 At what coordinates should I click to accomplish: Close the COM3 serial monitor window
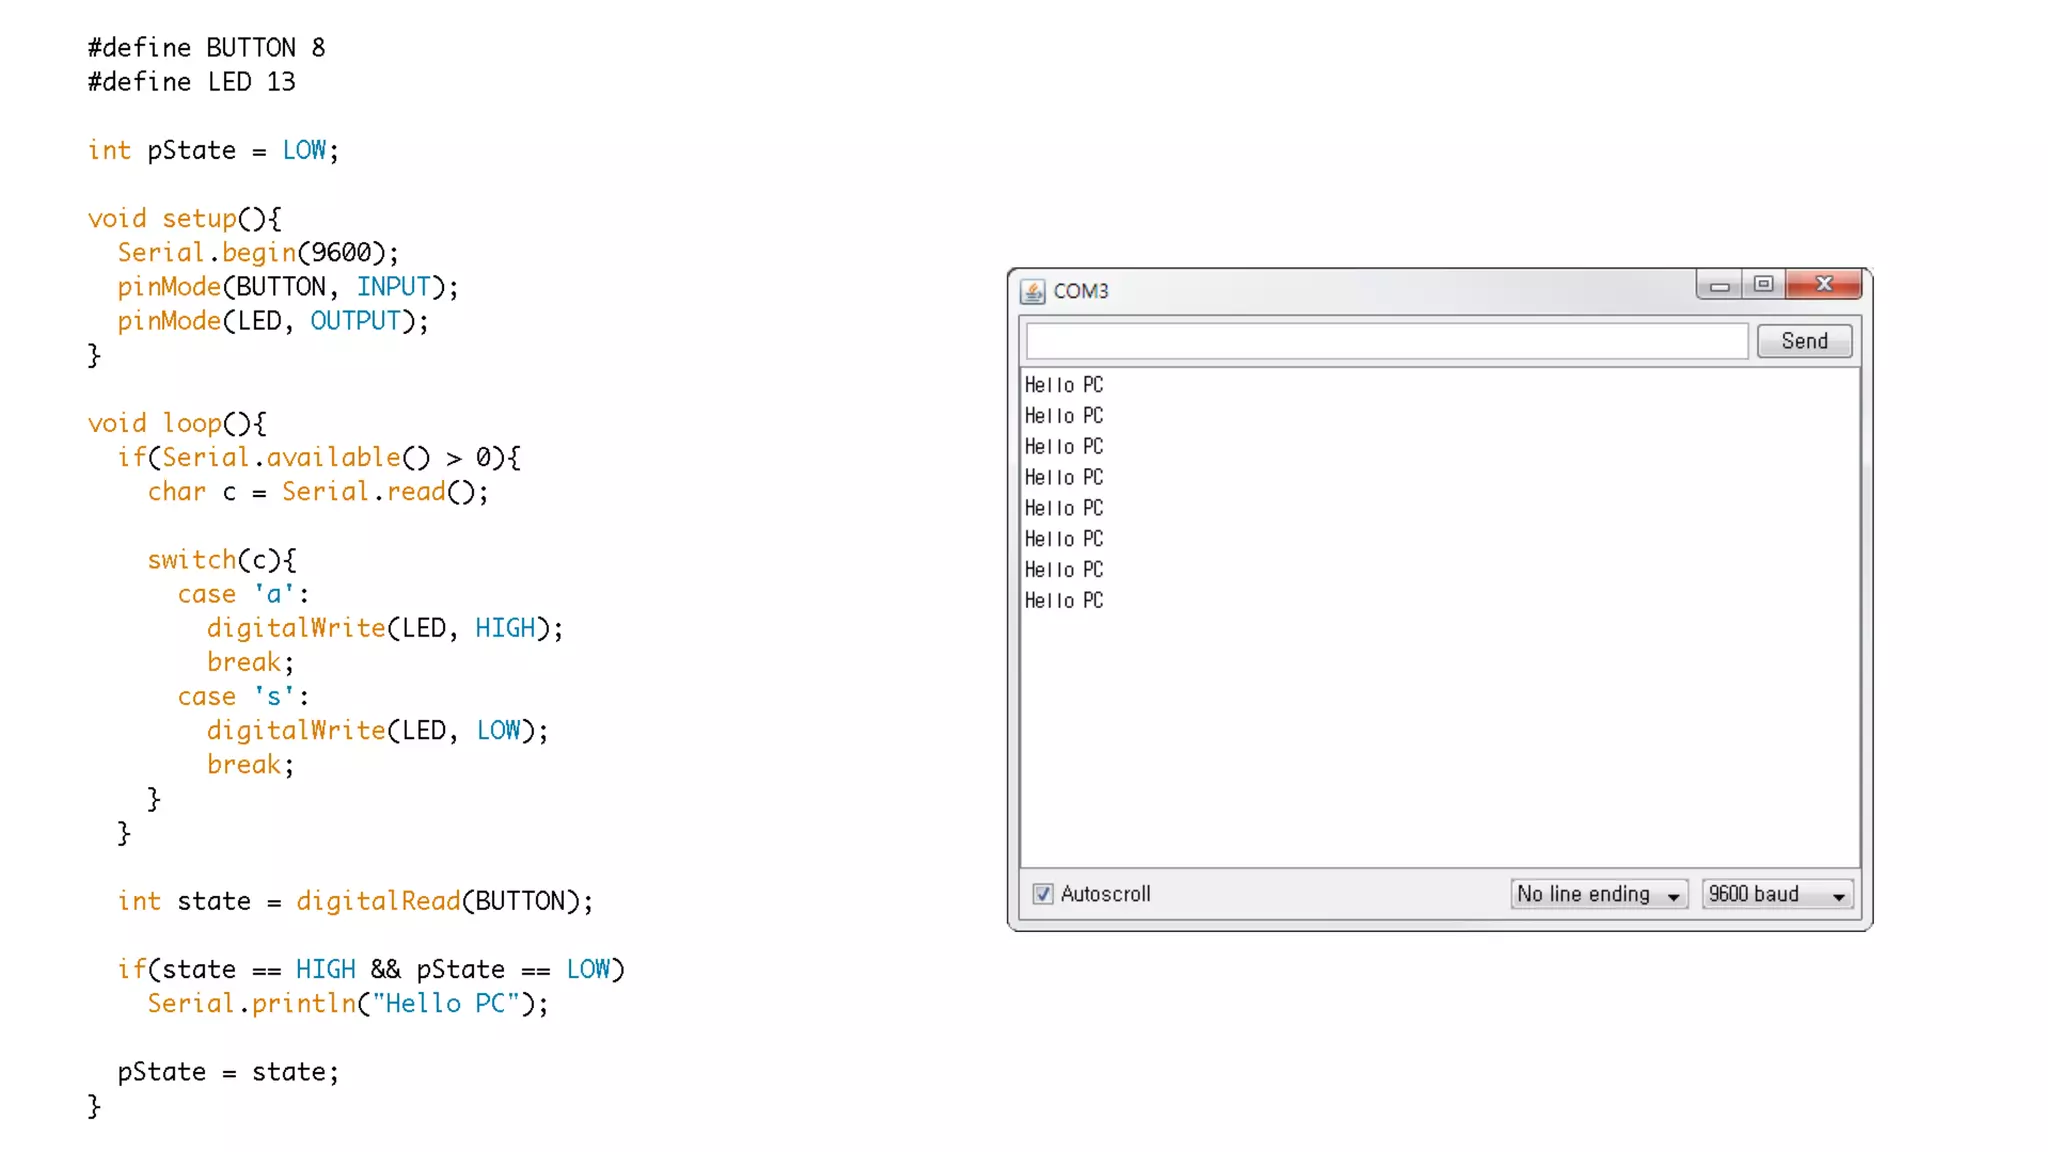click(1824, 285)
